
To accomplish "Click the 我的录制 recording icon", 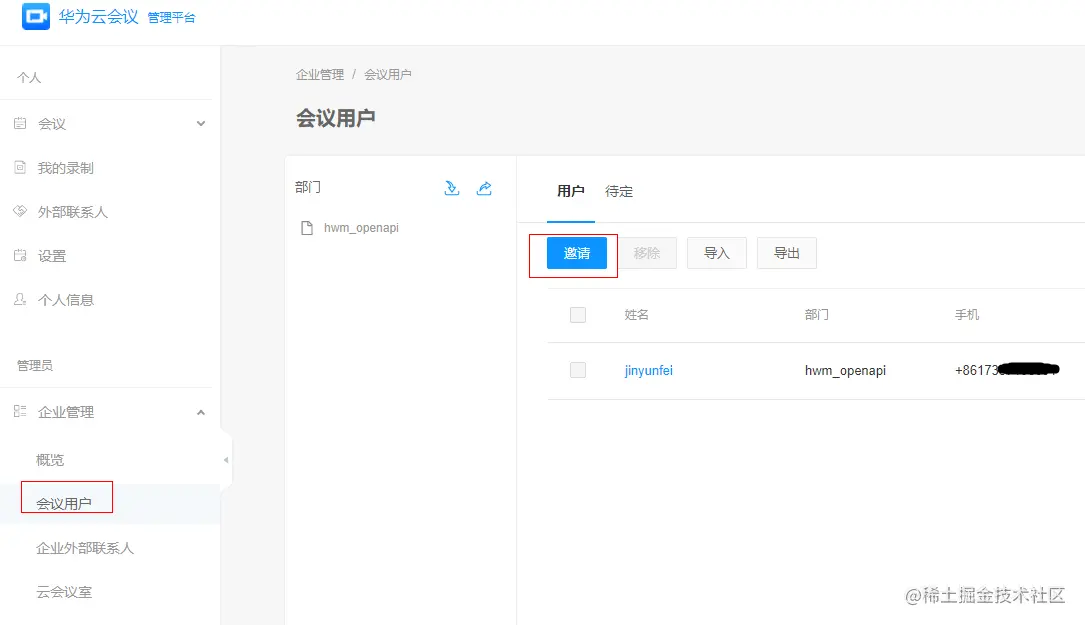I will 20,167.
